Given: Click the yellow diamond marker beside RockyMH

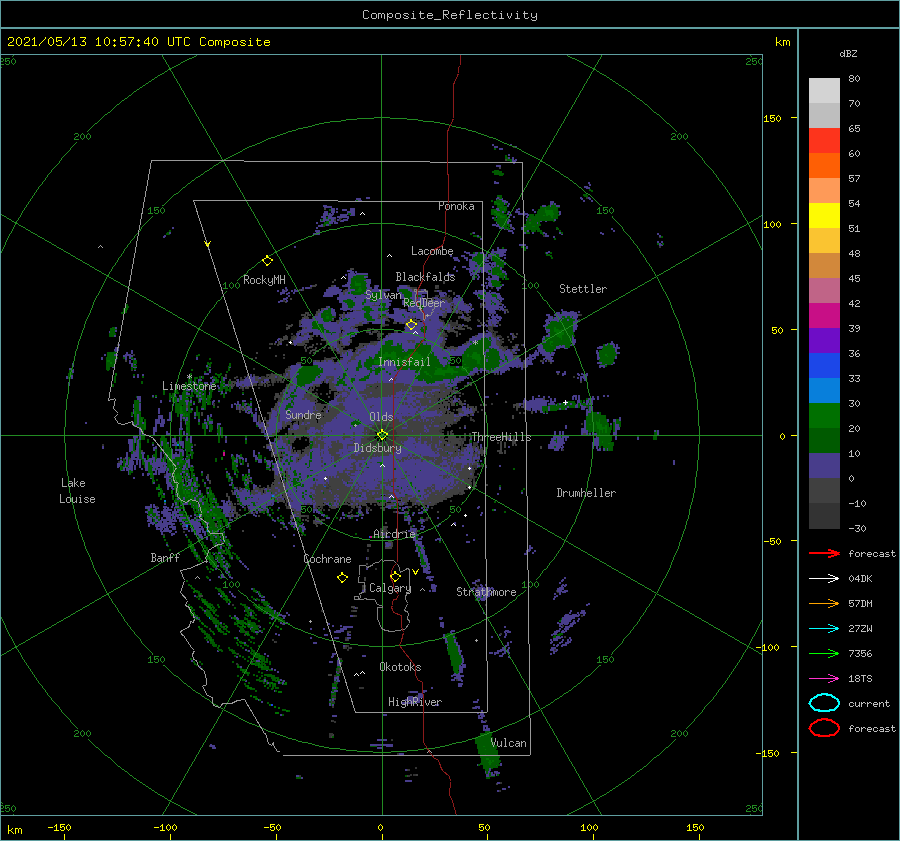Looking at the screenshot, I should [x=267, y=261].
